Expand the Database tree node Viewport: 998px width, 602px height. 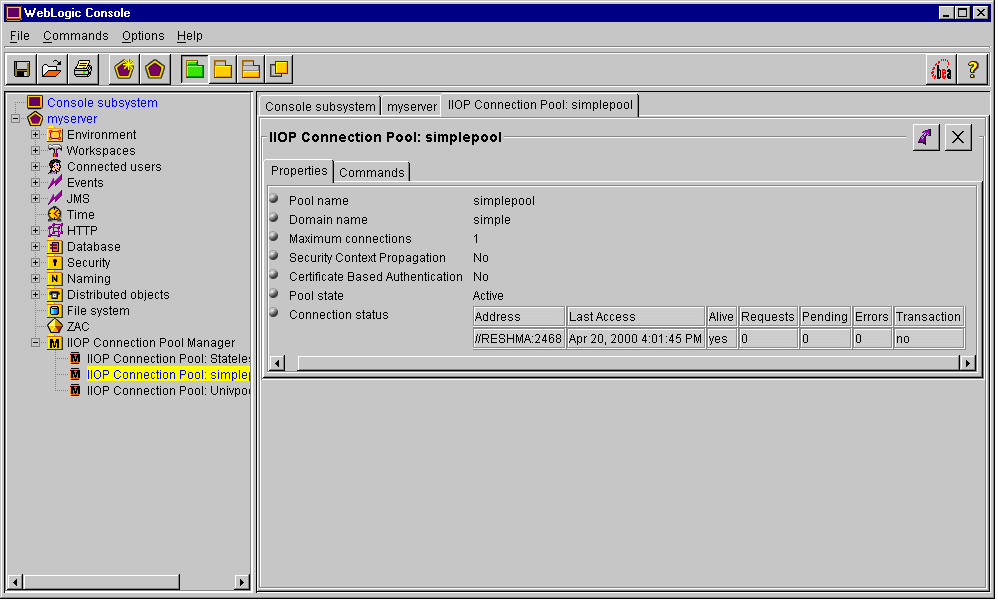(x=36, y=247)
